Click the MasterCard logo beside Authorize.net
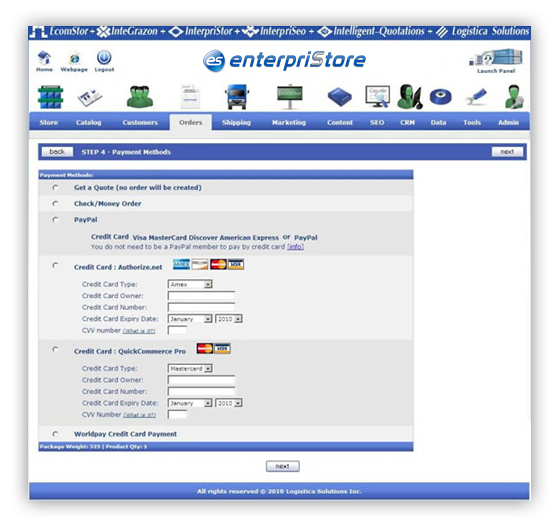This screenshot has width=559, height=527. pyautogui.click(x=218, y=264)
